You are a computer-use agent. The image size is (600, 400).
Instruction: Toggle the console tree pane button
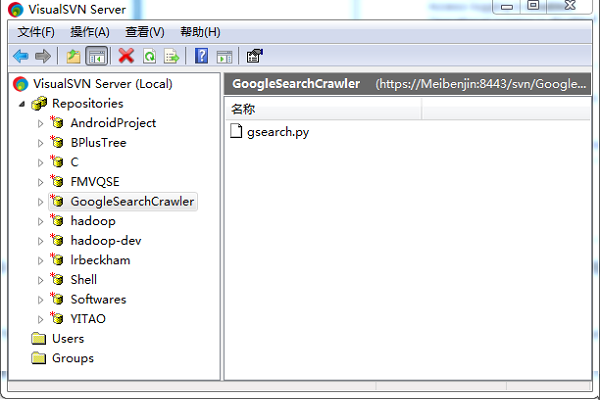tap(97, 56)
